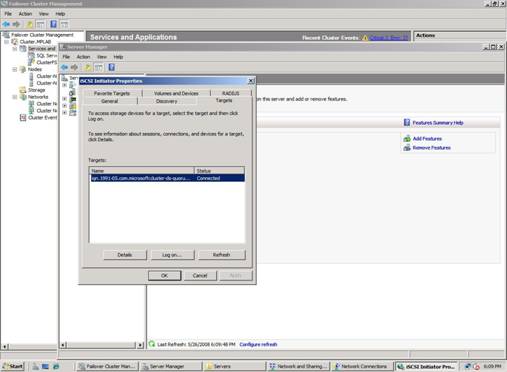
Task: Click warning icon beside Recent Cluster Events
Action: tap(365, 38)
